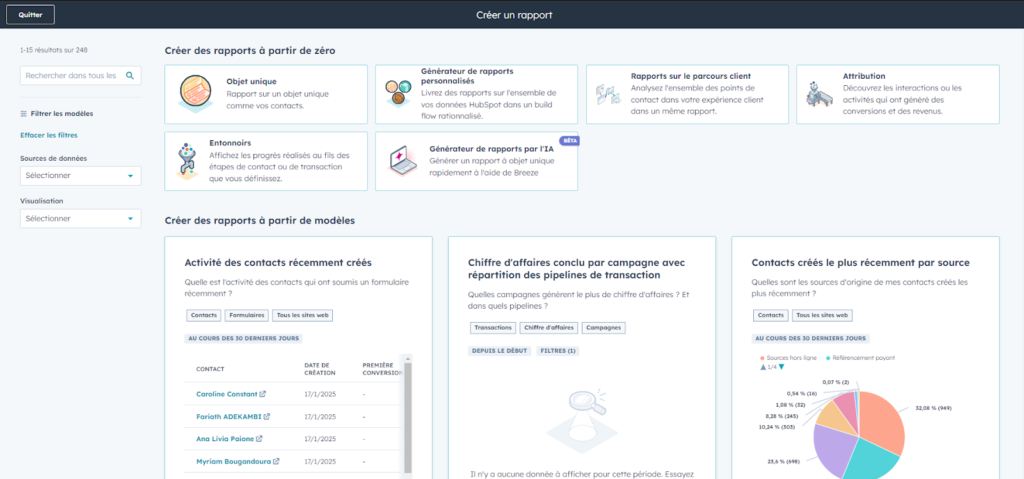Click the Objet unique illustration icon
Viewport: 1024px width, 479px height.
tap(194, 94)
